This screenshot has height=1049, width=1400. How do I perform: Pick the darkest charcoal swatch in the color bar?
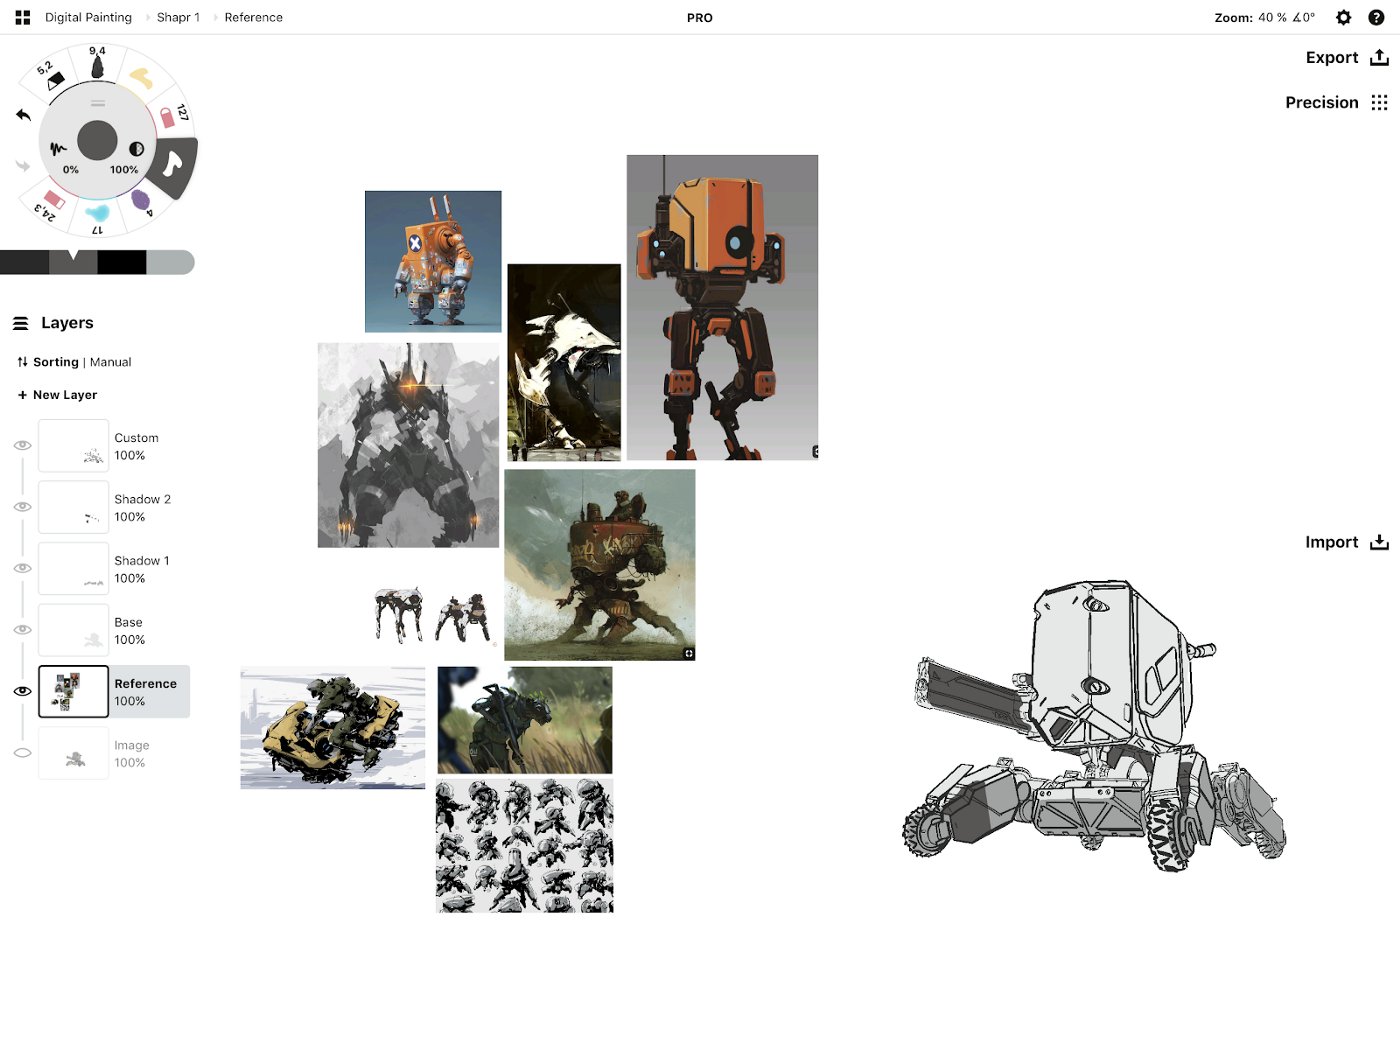point(24,262)
